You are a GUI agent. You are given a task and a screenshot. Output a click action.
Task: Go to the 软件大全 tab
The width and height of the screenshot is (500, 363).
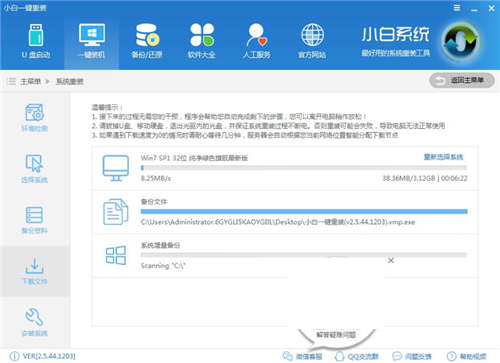pyautogui.click(x=202, y=41)
